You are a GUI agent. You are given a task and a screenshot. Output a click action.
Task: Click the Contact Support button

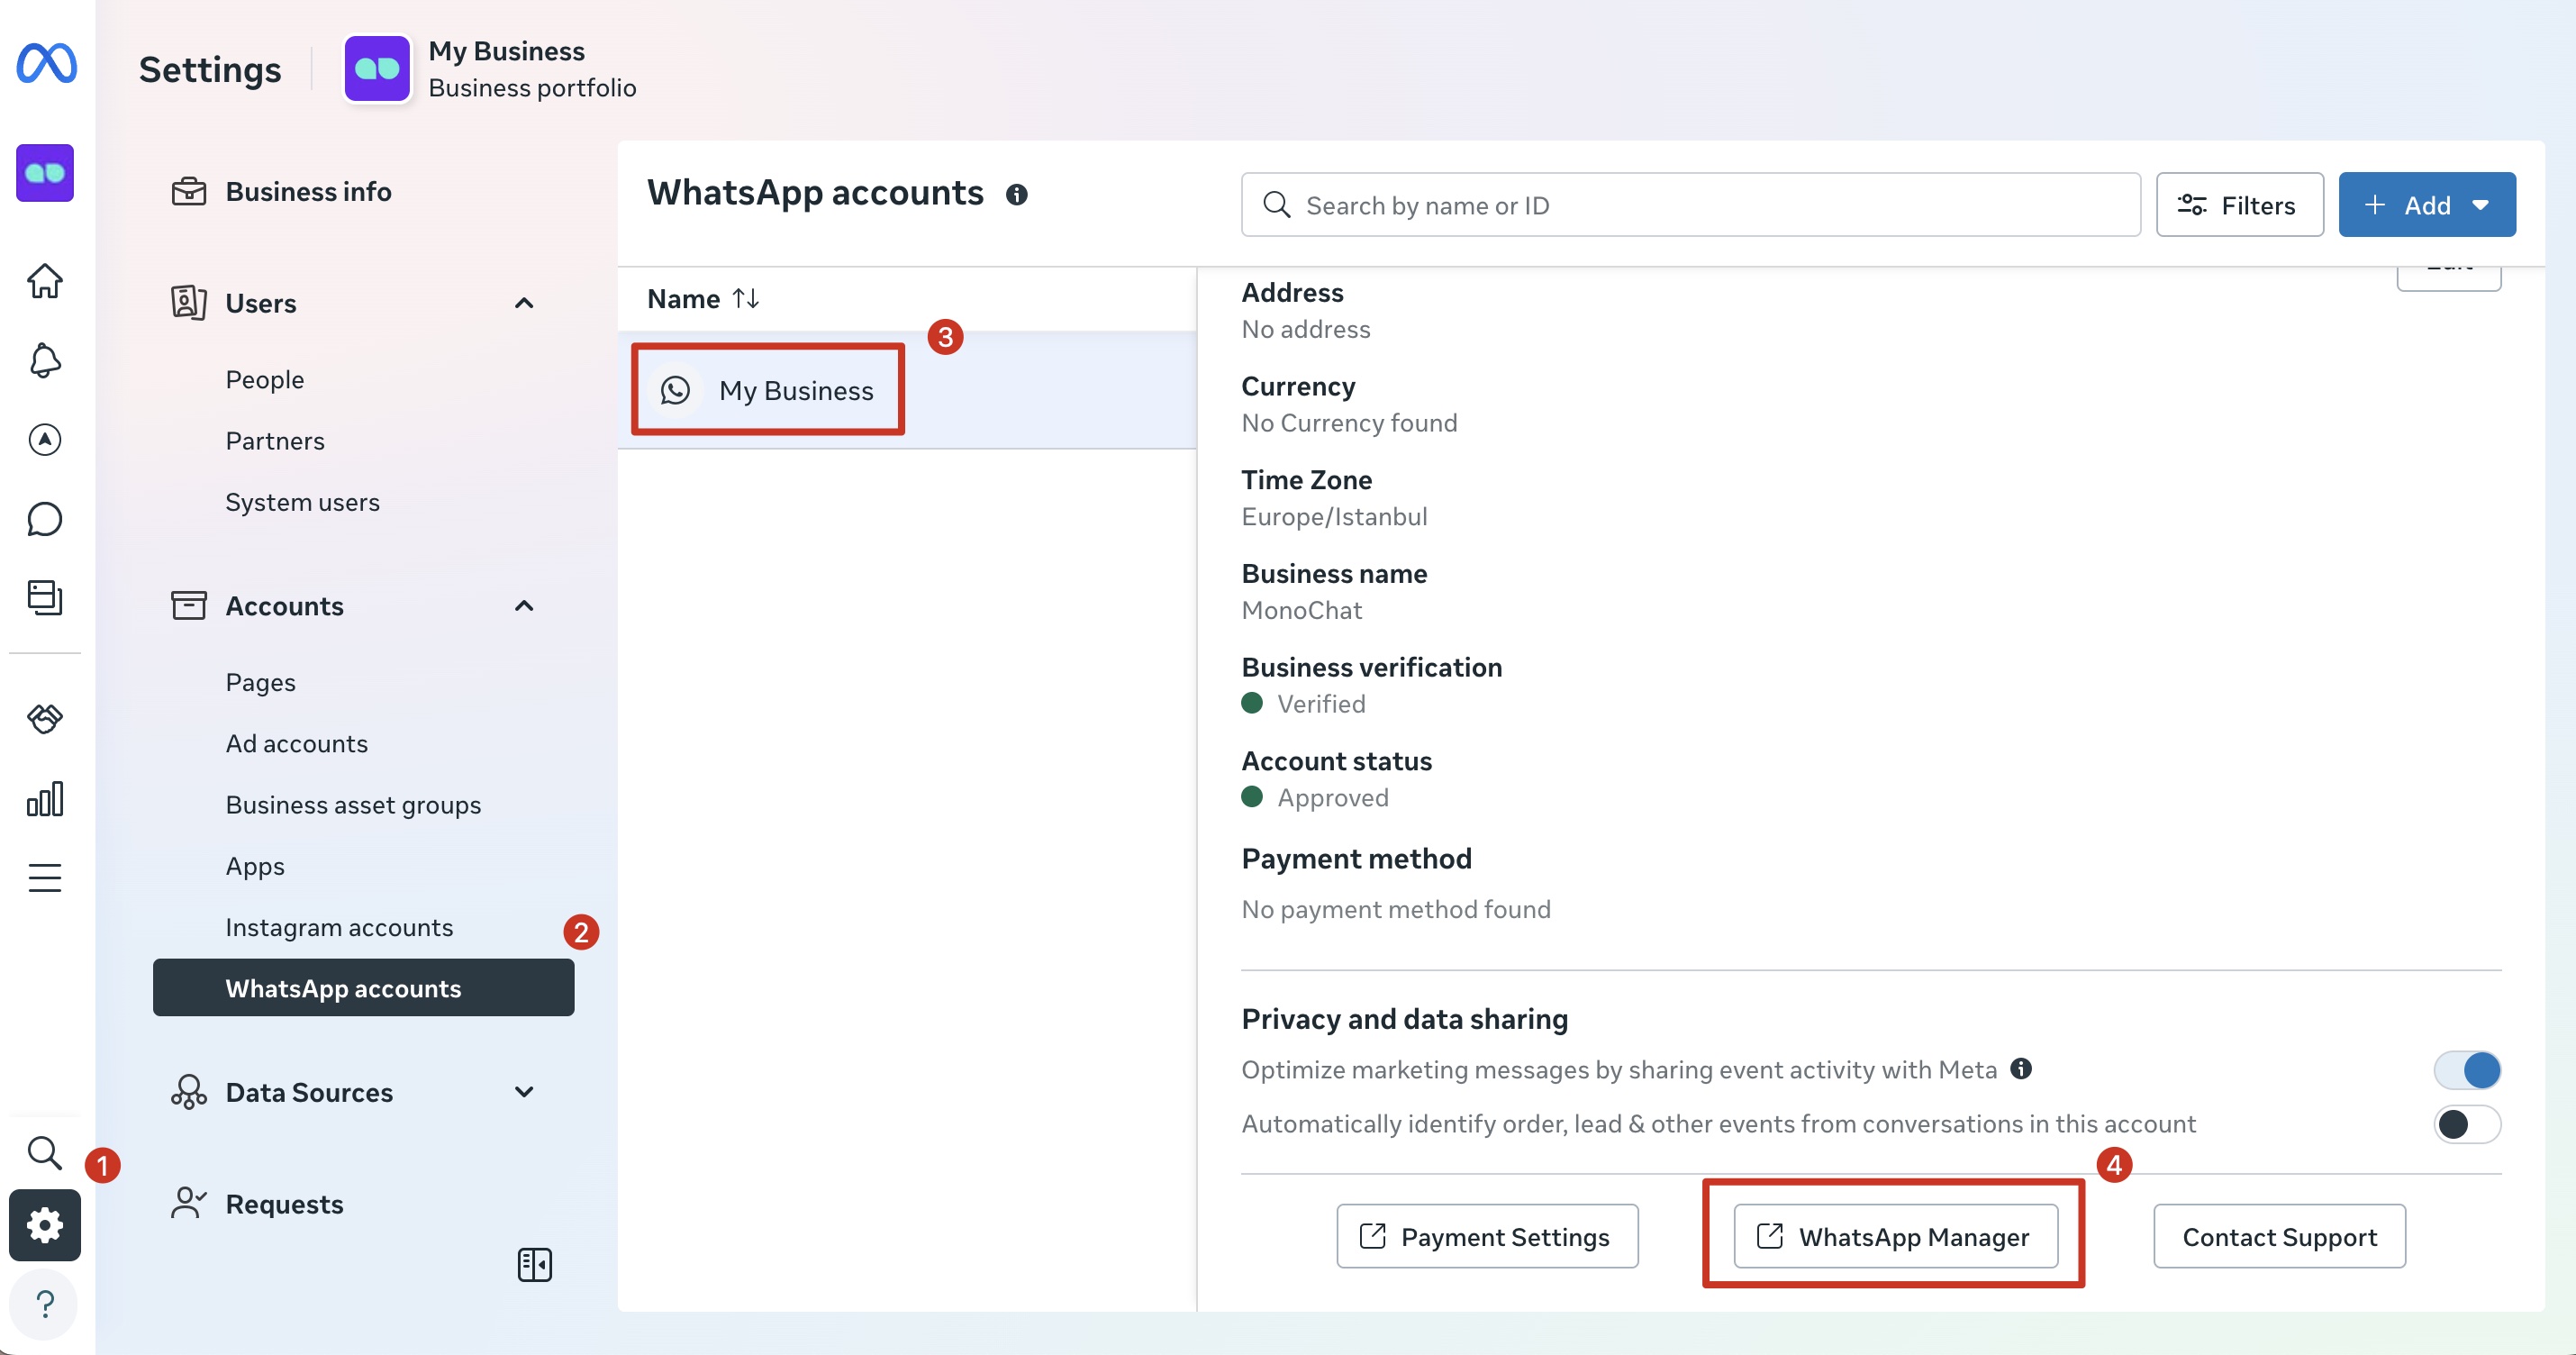2279,1236
